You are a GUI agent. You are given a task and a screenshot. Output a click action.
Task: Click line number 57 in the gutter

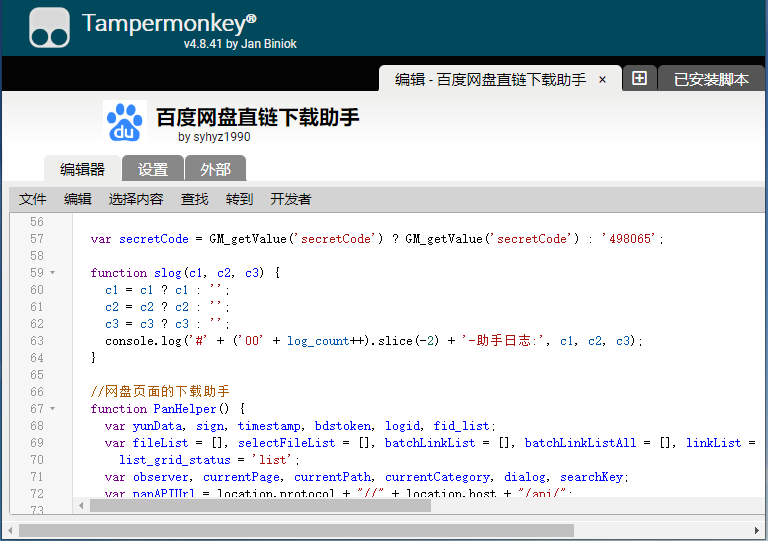point(37,239)
